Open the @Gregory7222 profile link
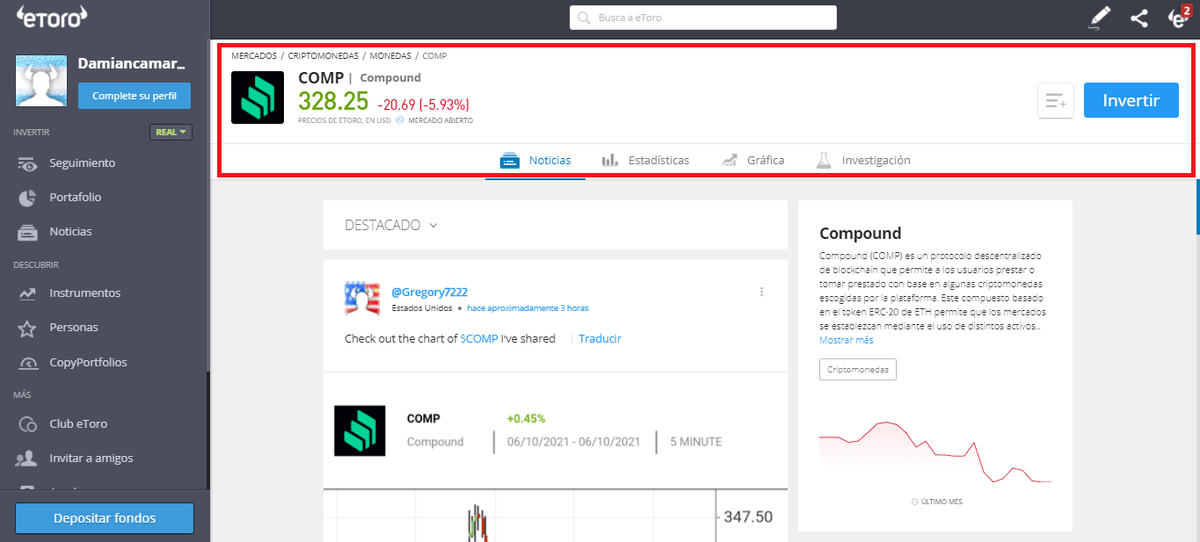Viewport: 1200px width, 542px height. [x=429, y=291]
